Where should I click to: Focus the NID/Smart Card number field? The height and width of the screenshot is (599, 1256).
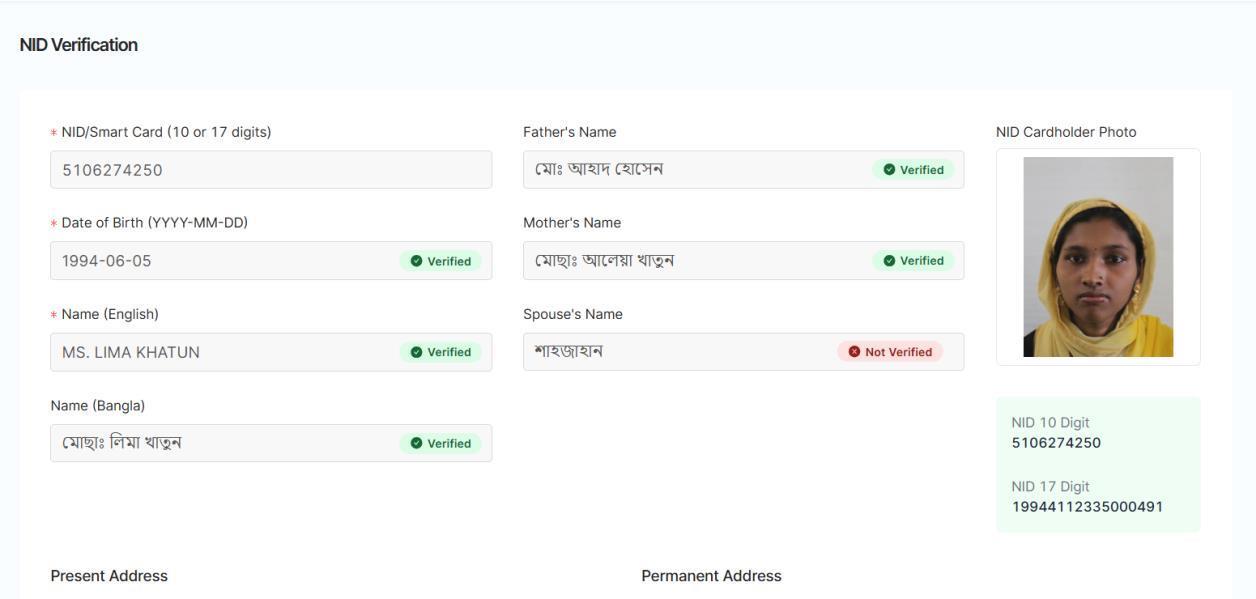[x=270, y=170]
